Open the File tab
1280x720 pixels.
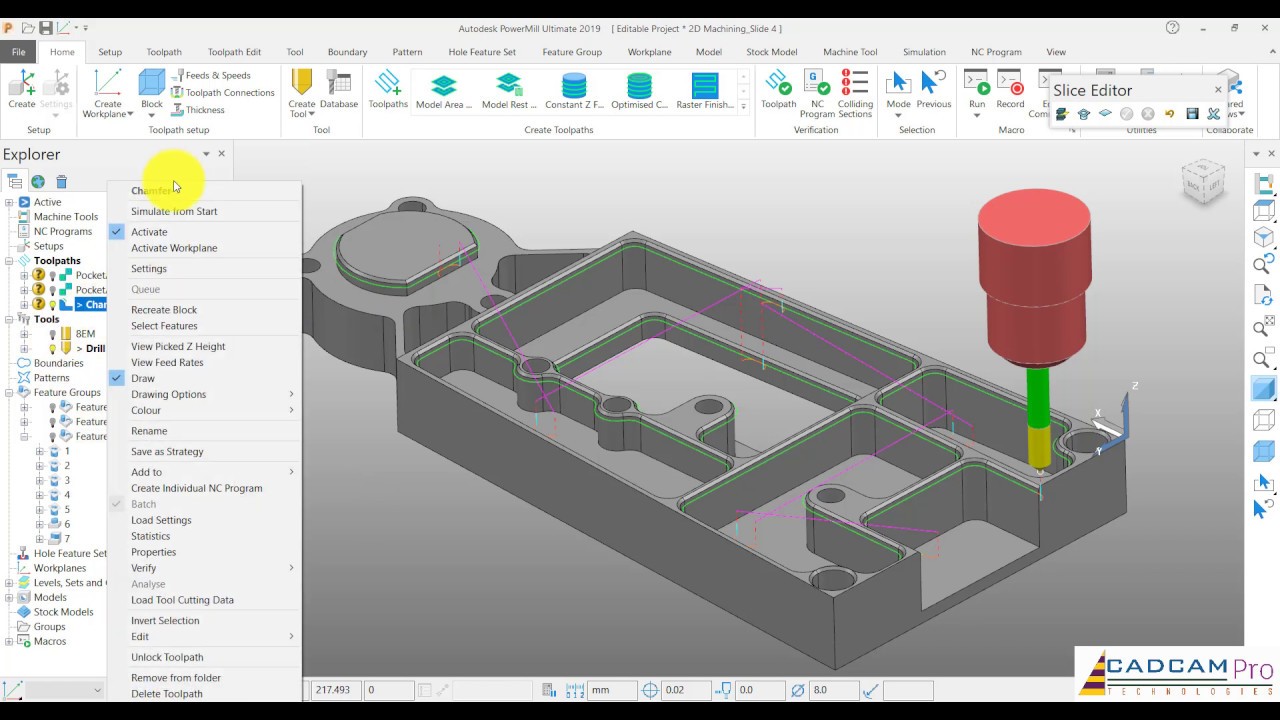[x=18, y=52]
